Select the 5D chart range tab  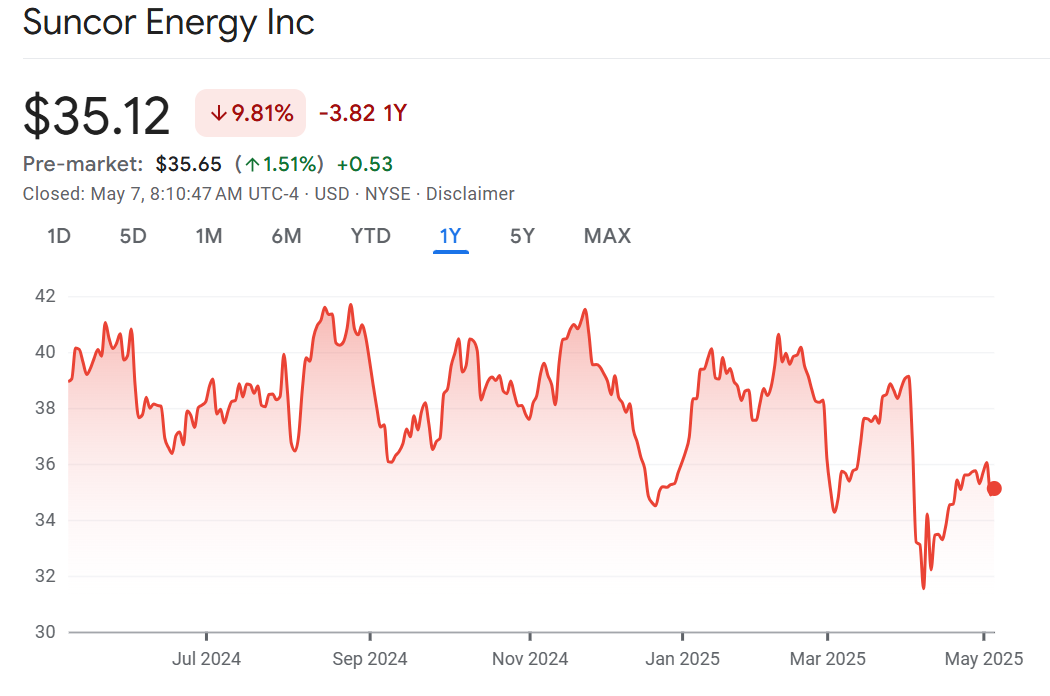pos(133,236)
